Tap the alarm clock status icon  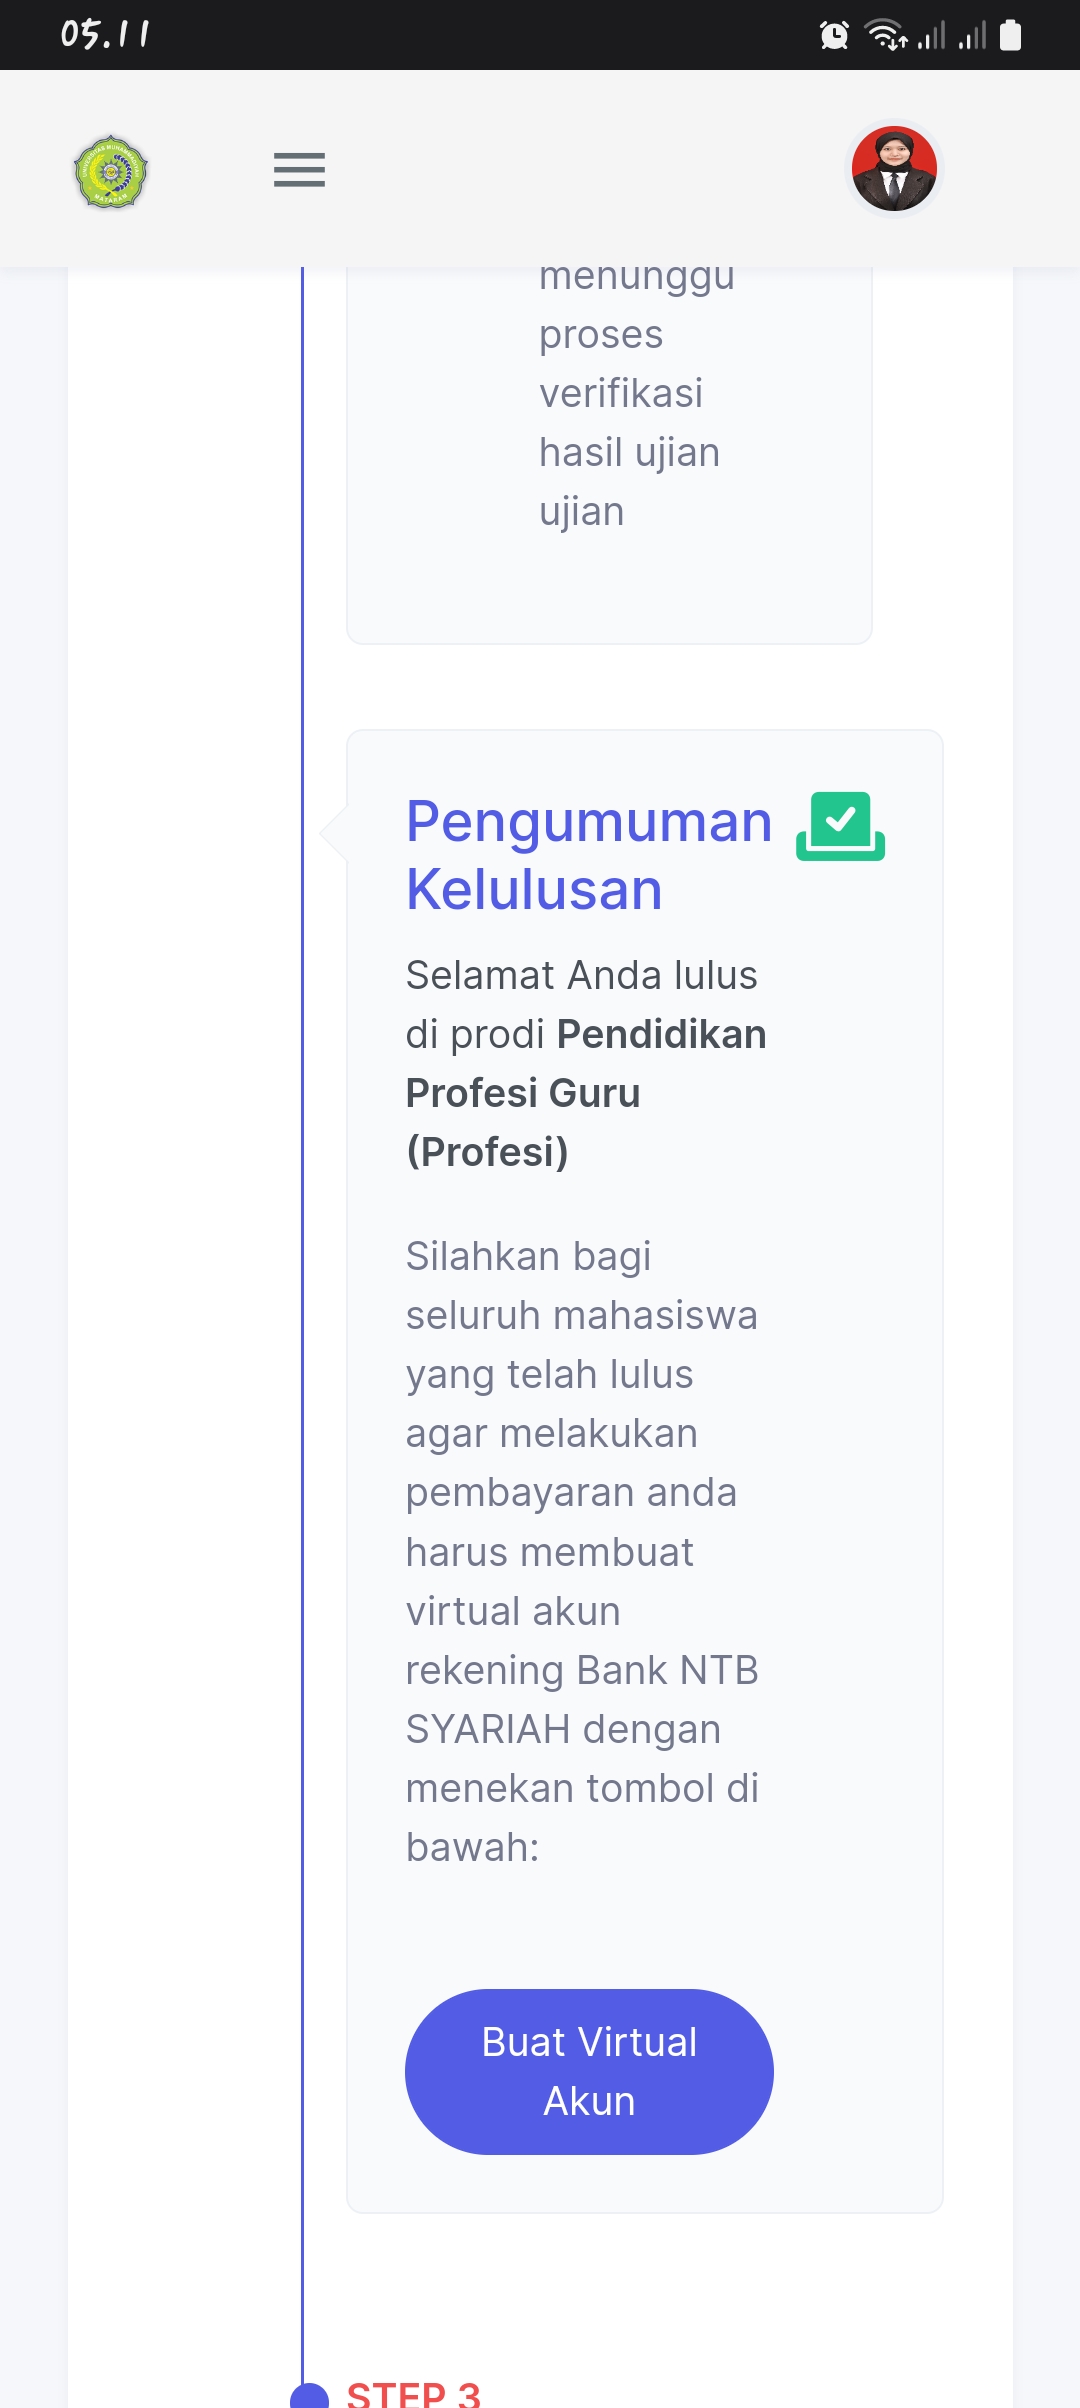pos(834,36)
